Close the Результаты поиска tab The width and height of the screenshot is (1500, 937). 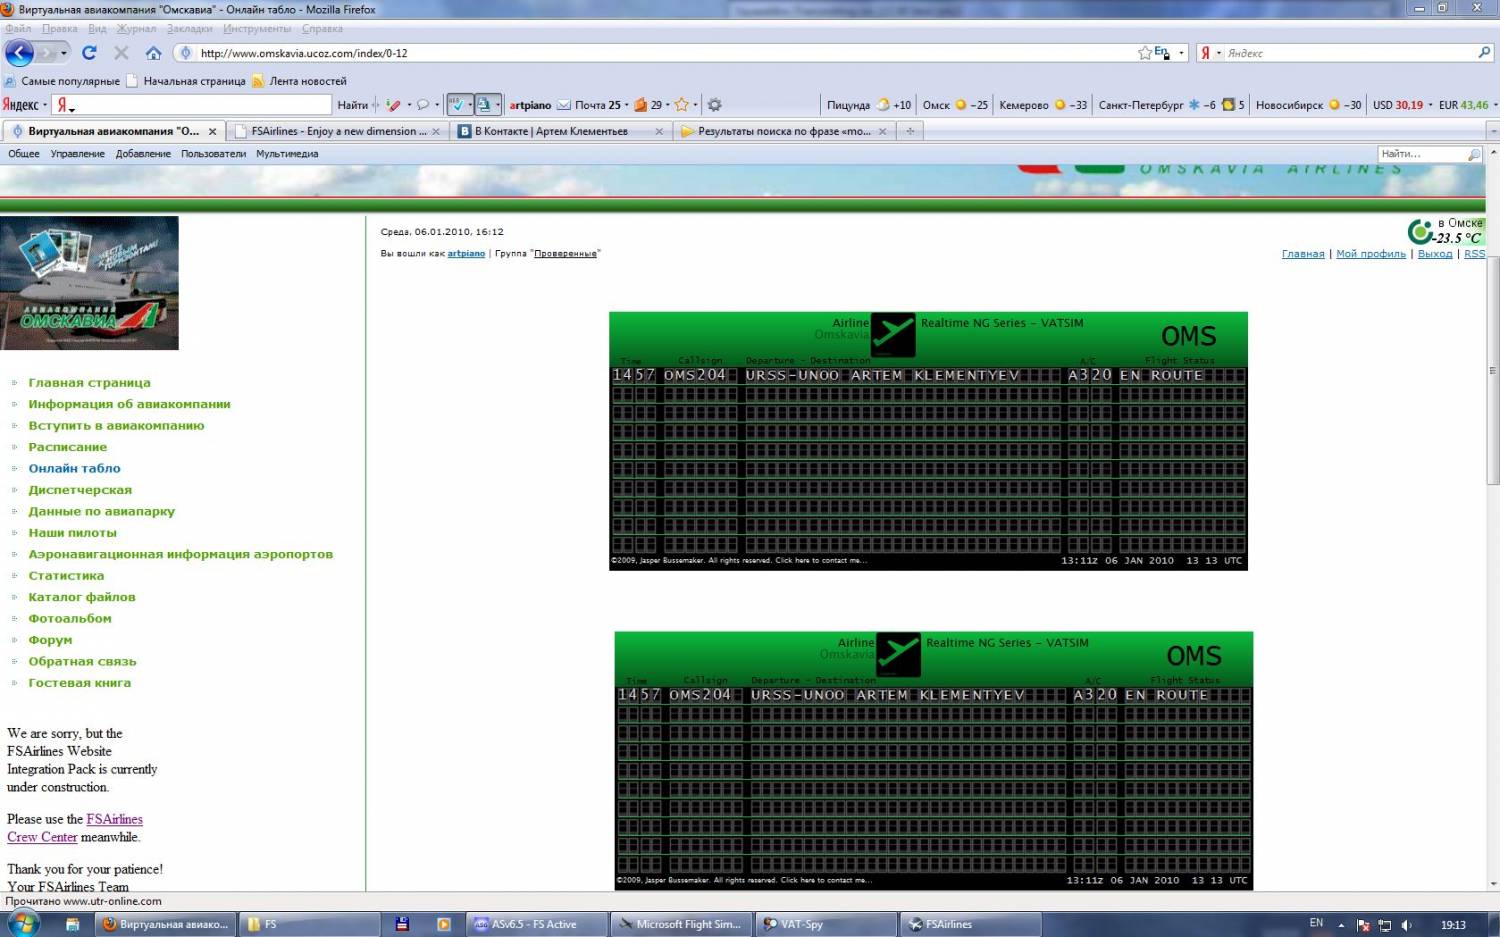[882, 131]
